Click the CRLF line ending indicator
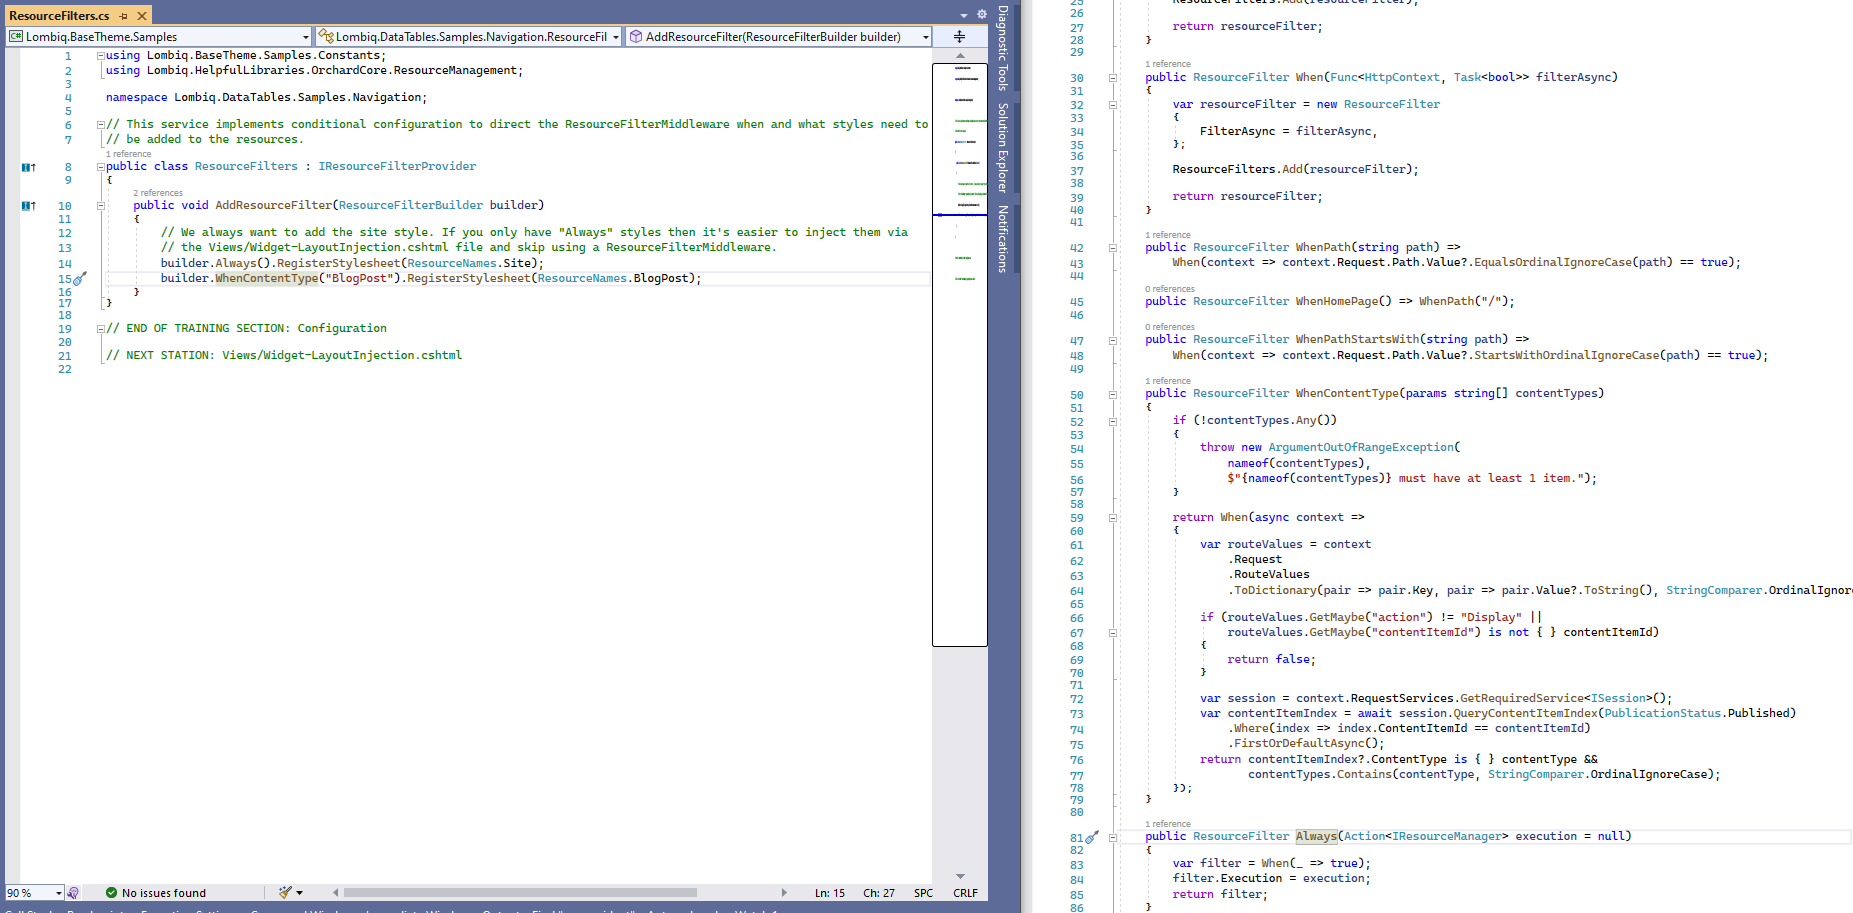 pyautogui.click(x=965, y=893)
